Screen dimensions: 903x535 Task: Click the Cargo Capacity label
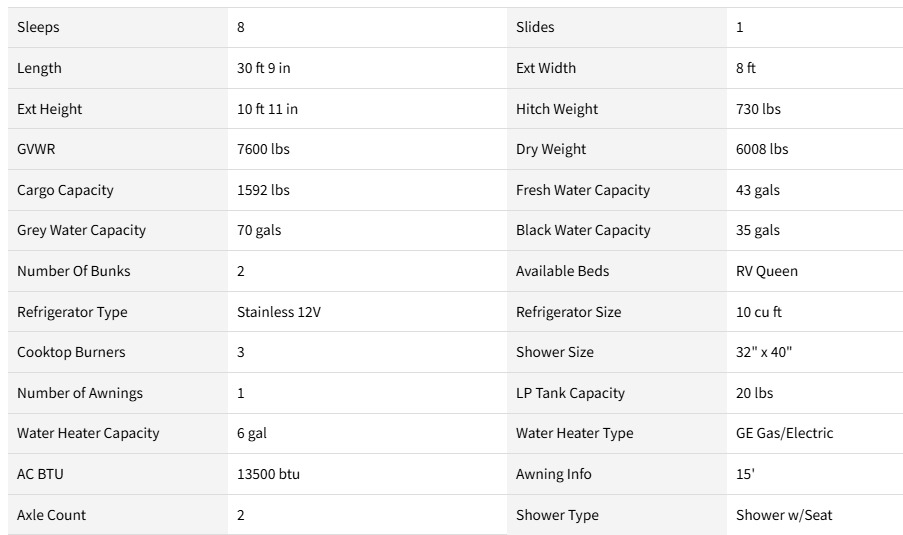[x=65, y=190]
